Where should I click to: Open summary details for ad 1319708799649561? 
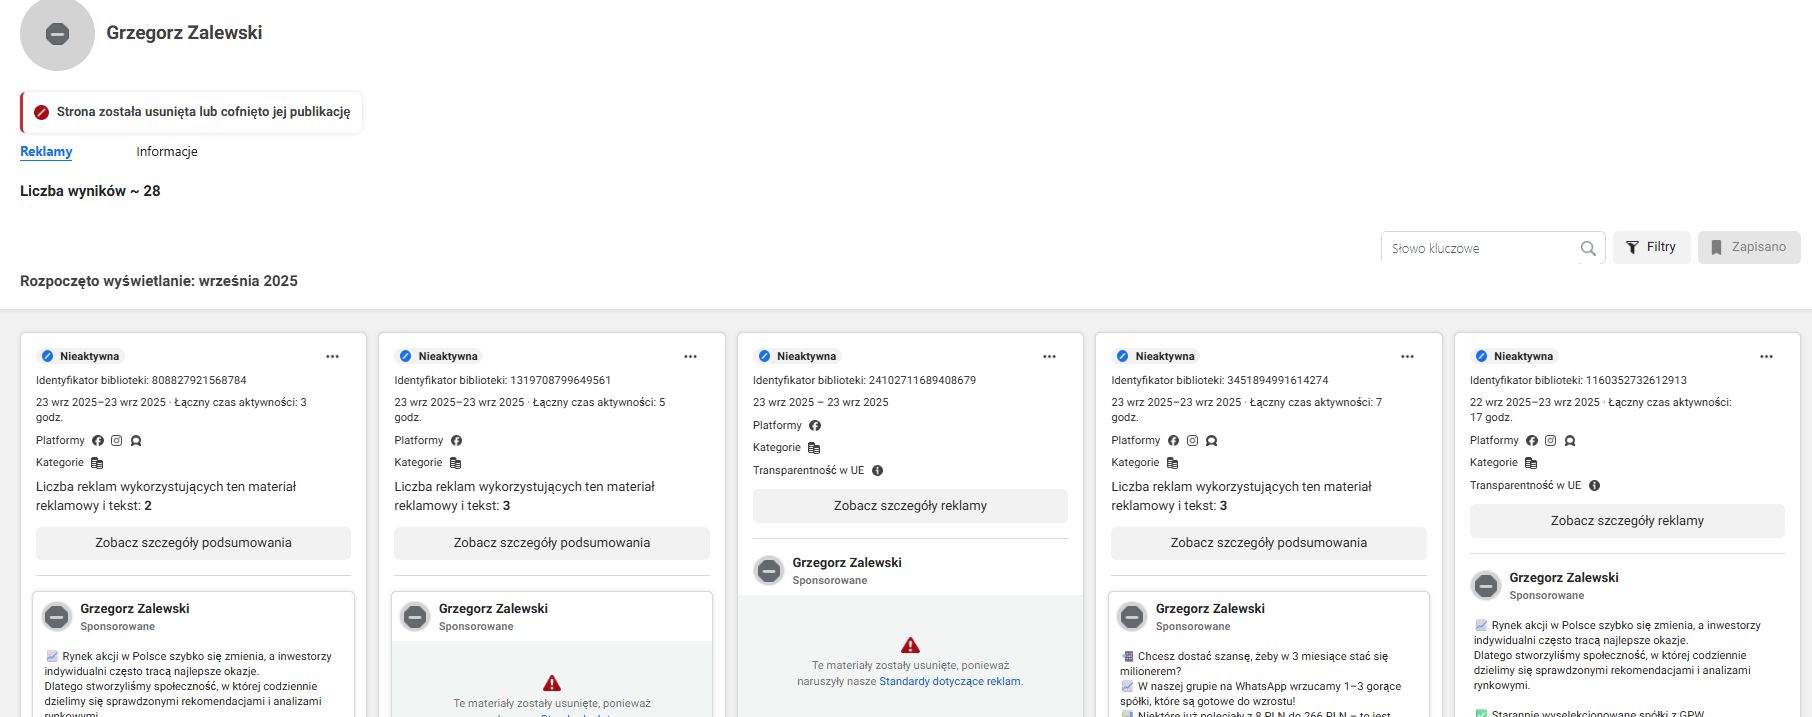pos(552,543)
